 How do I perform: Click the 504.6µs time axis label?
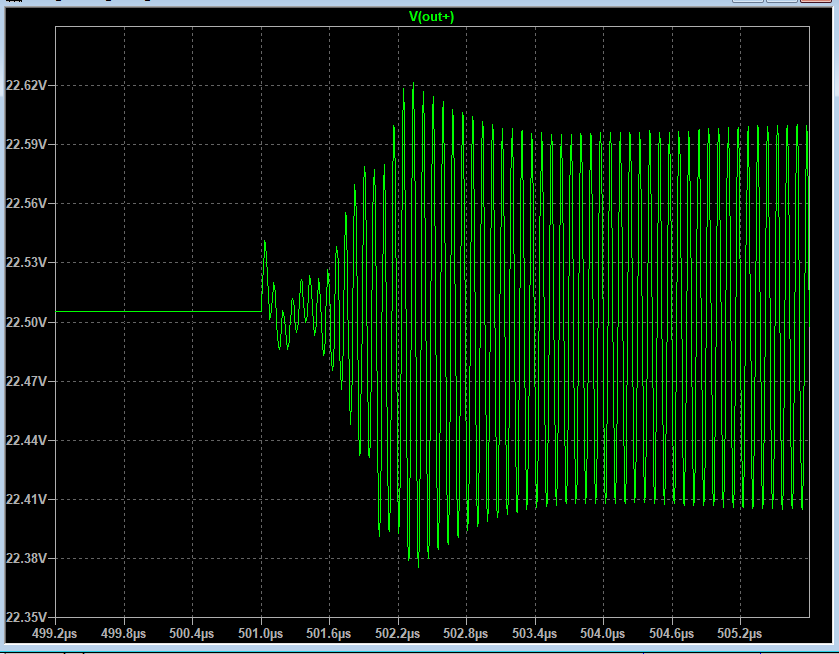tap(672, 634)
